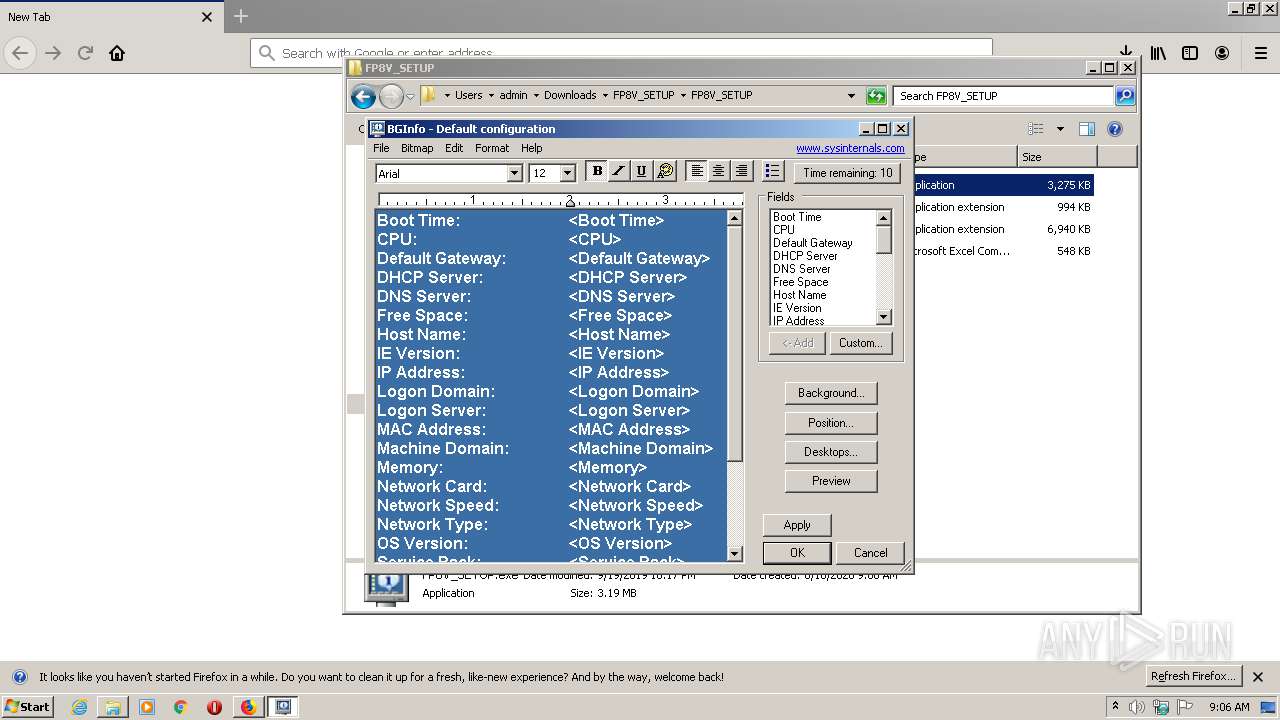Click the Explorer forward arrow button

pos(391,96)
